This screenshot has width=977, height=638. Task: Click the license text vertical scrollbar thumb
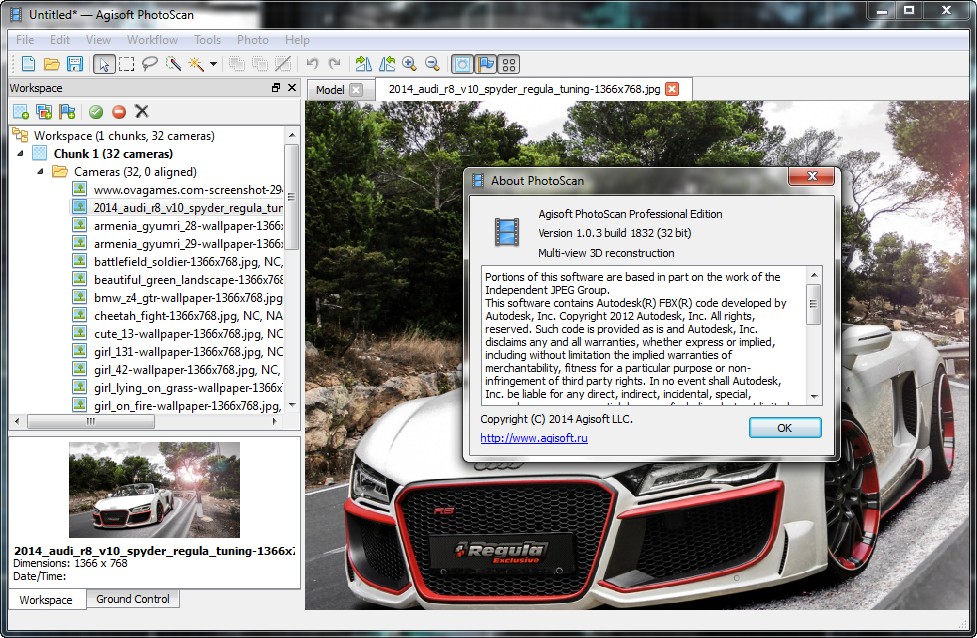814,304
